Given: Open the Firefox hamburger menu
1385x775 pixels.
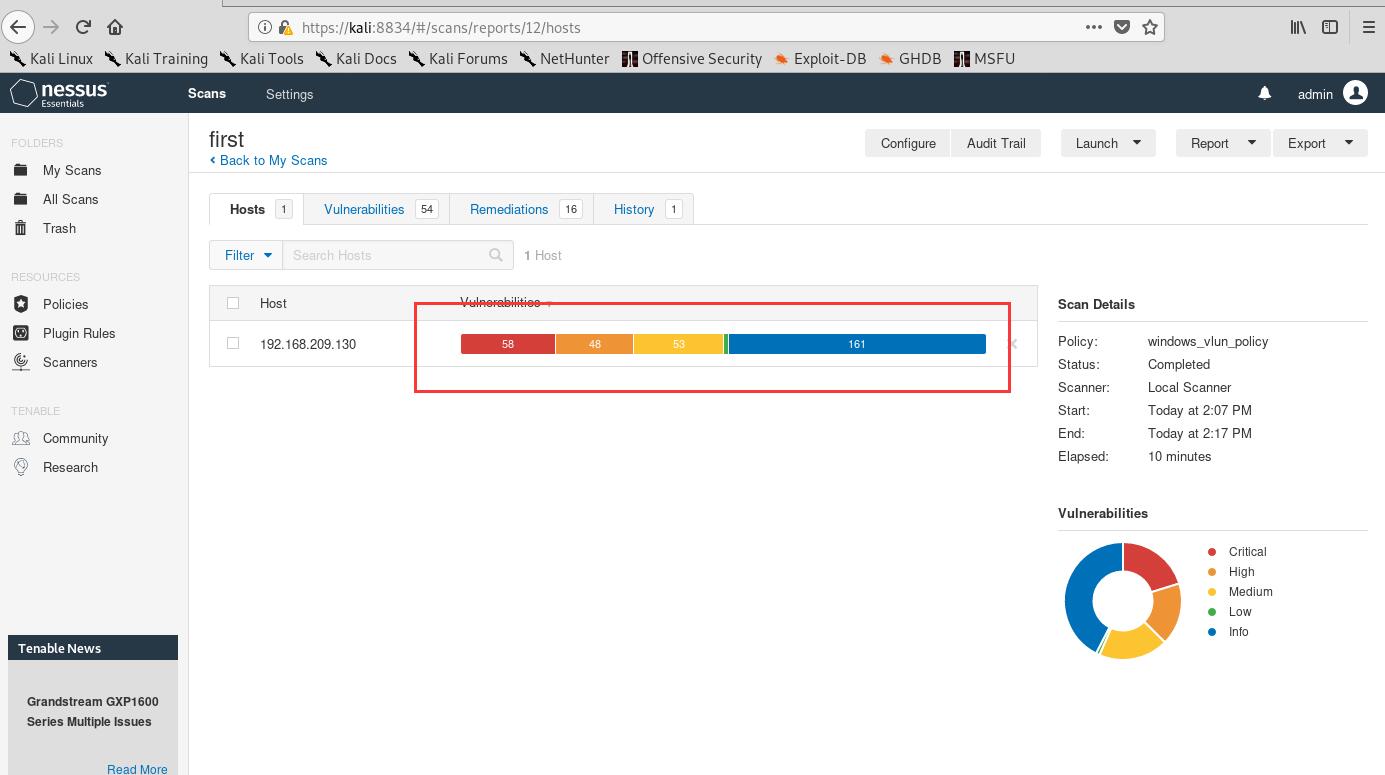Looking at the screenshot, I should pos(1368,27).
